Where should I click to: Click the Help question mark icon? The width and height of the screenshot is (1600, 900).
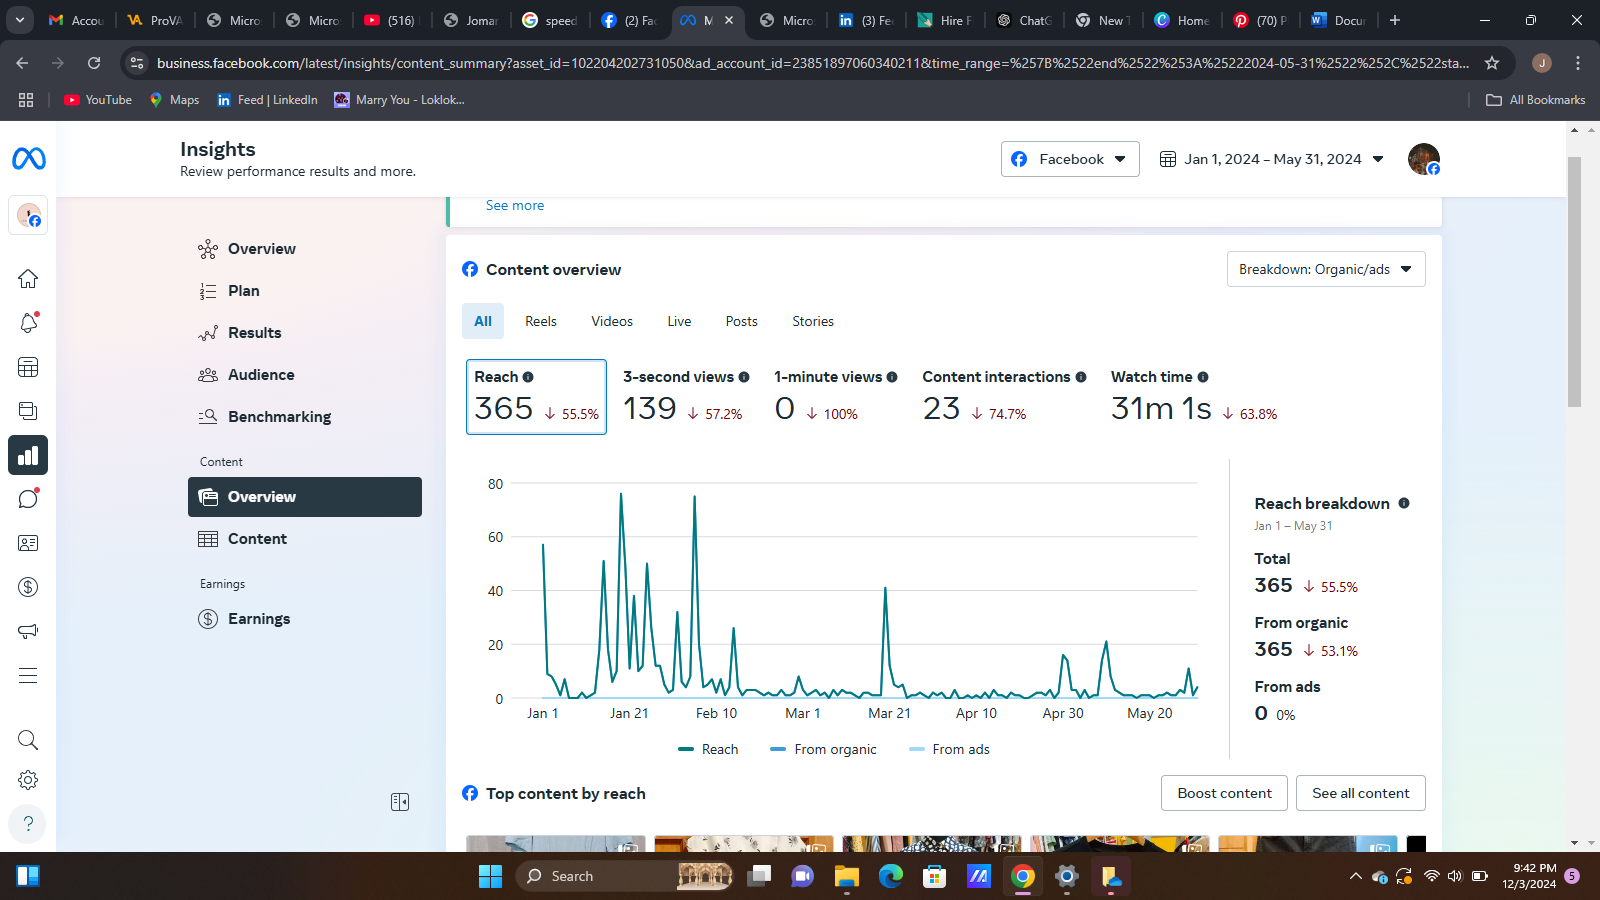[28, 823]
